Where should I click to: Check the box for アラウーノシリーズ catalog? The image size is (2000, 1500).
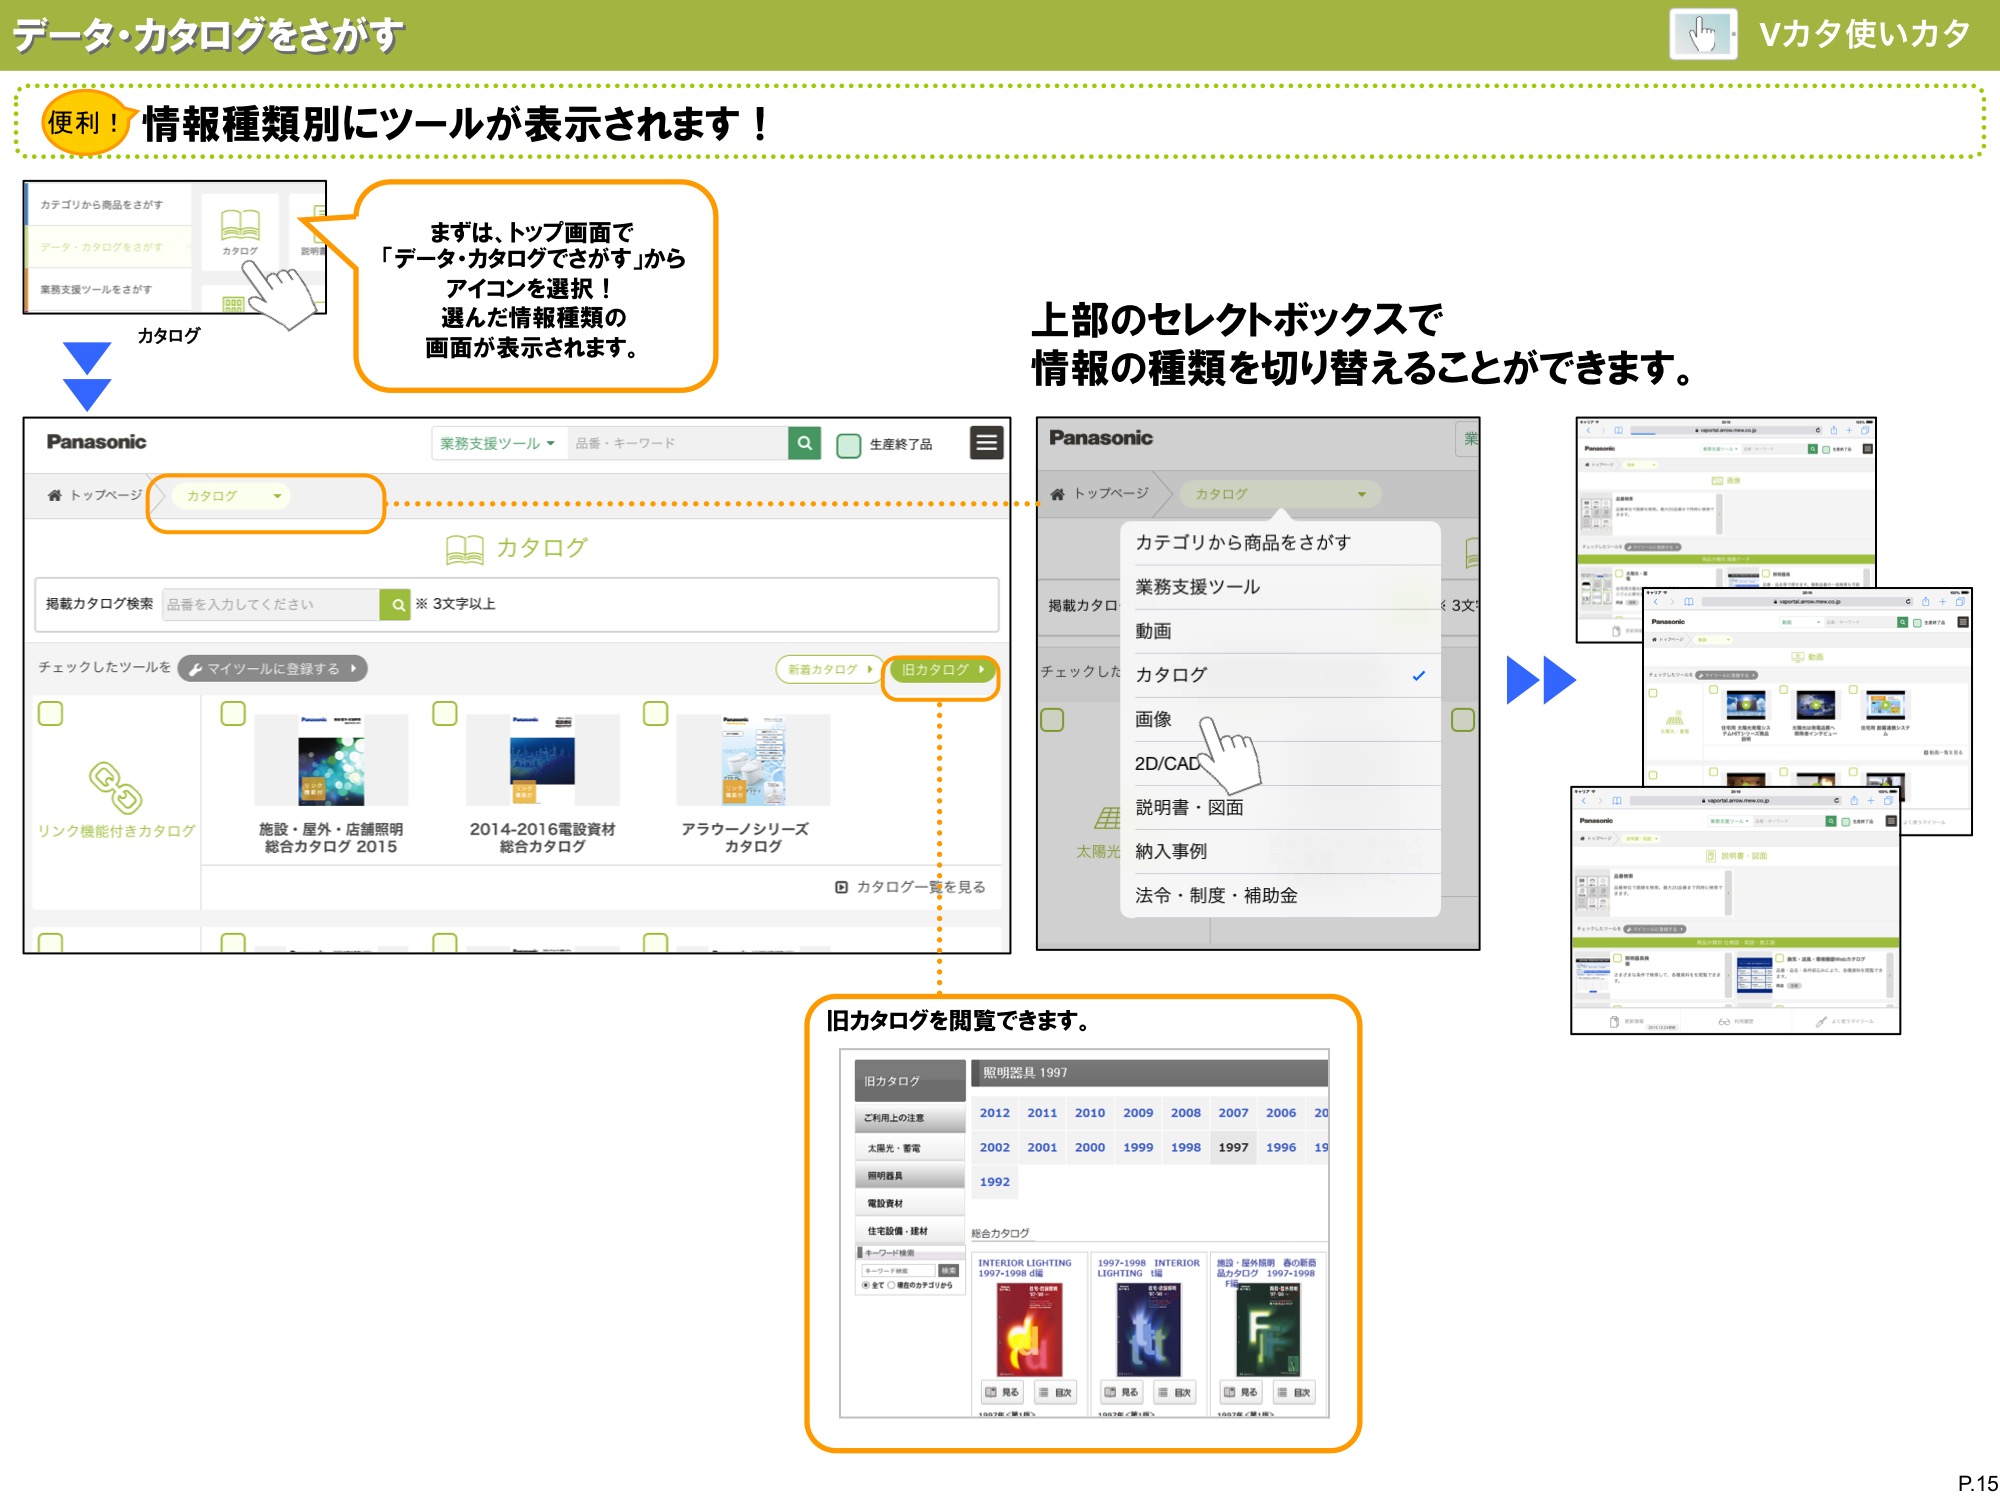pos(655,713)
